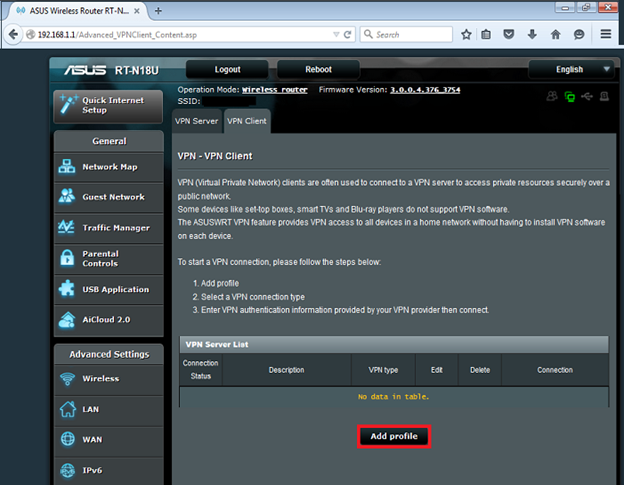Click the 'No data in table.' message
The image size is (624, 485).
pos(394,397)
